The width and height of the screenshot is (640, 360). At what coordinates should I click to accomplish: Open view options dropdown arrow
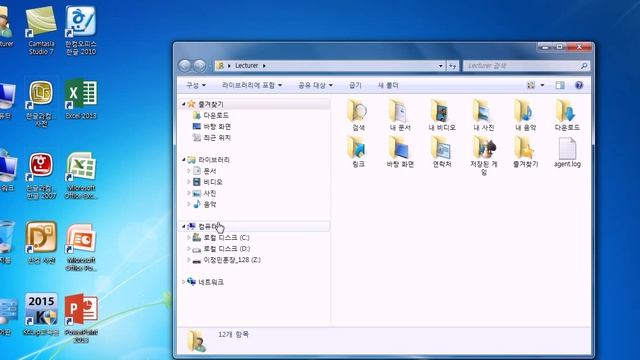tap(542, 85)
